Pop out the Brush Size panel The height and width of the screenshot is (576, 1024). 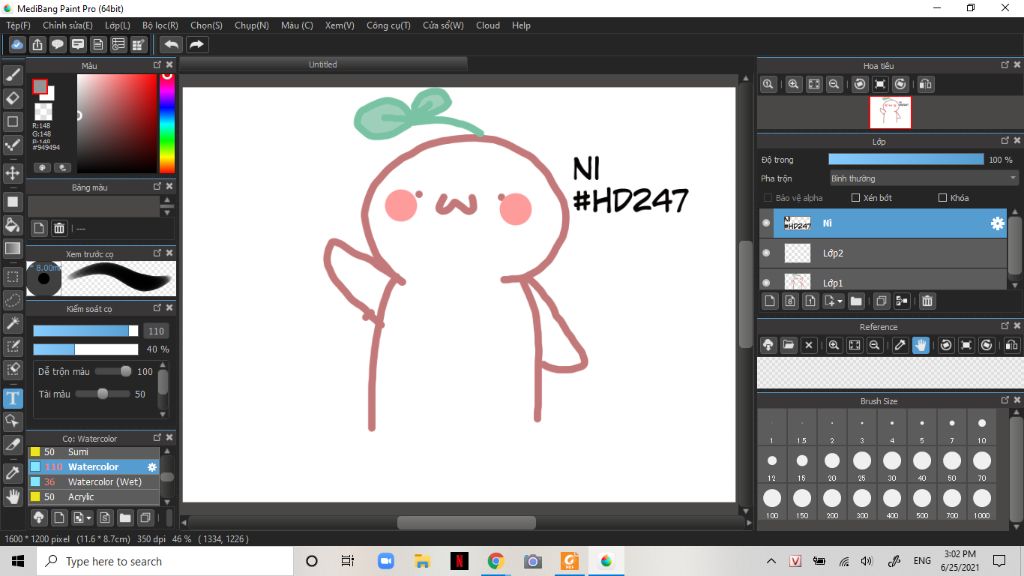click(x=1004, y=400)
